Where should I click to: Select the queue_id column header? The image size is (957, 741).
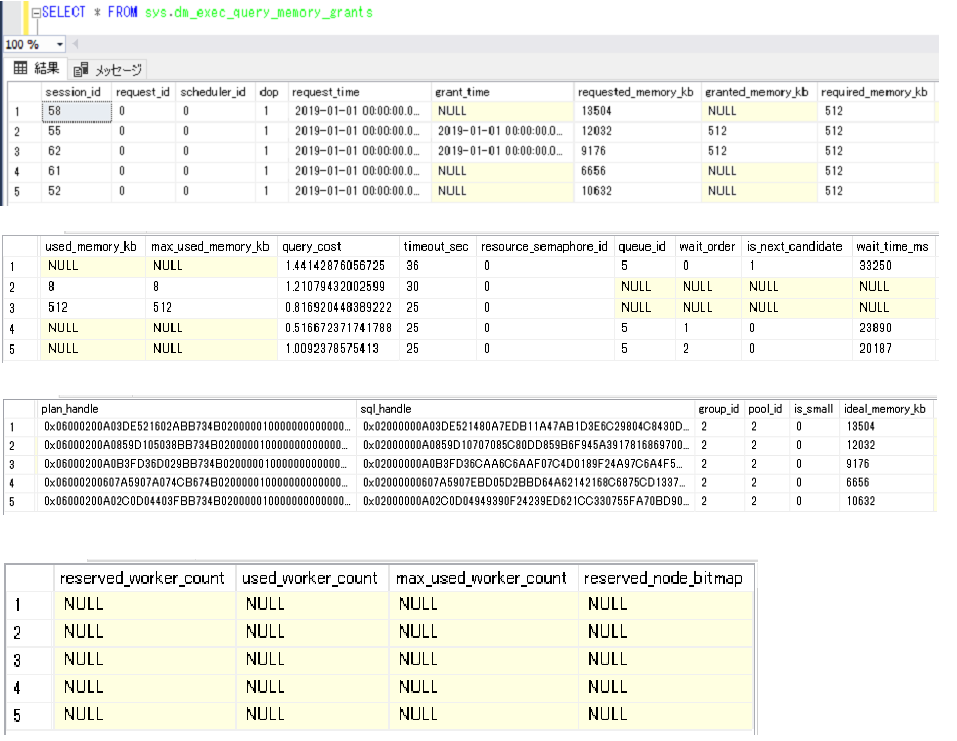[x=644, y=247]
